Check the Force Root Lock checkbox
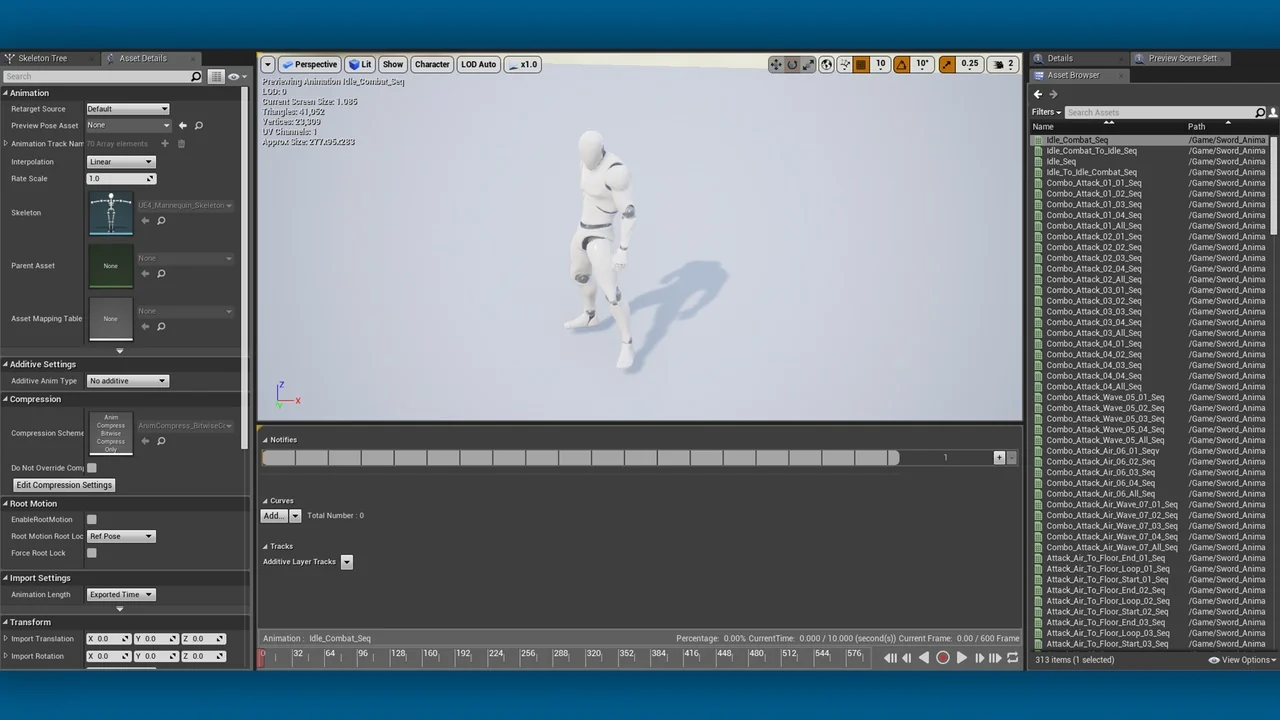1280x720 pixels. tap(92, 553)
